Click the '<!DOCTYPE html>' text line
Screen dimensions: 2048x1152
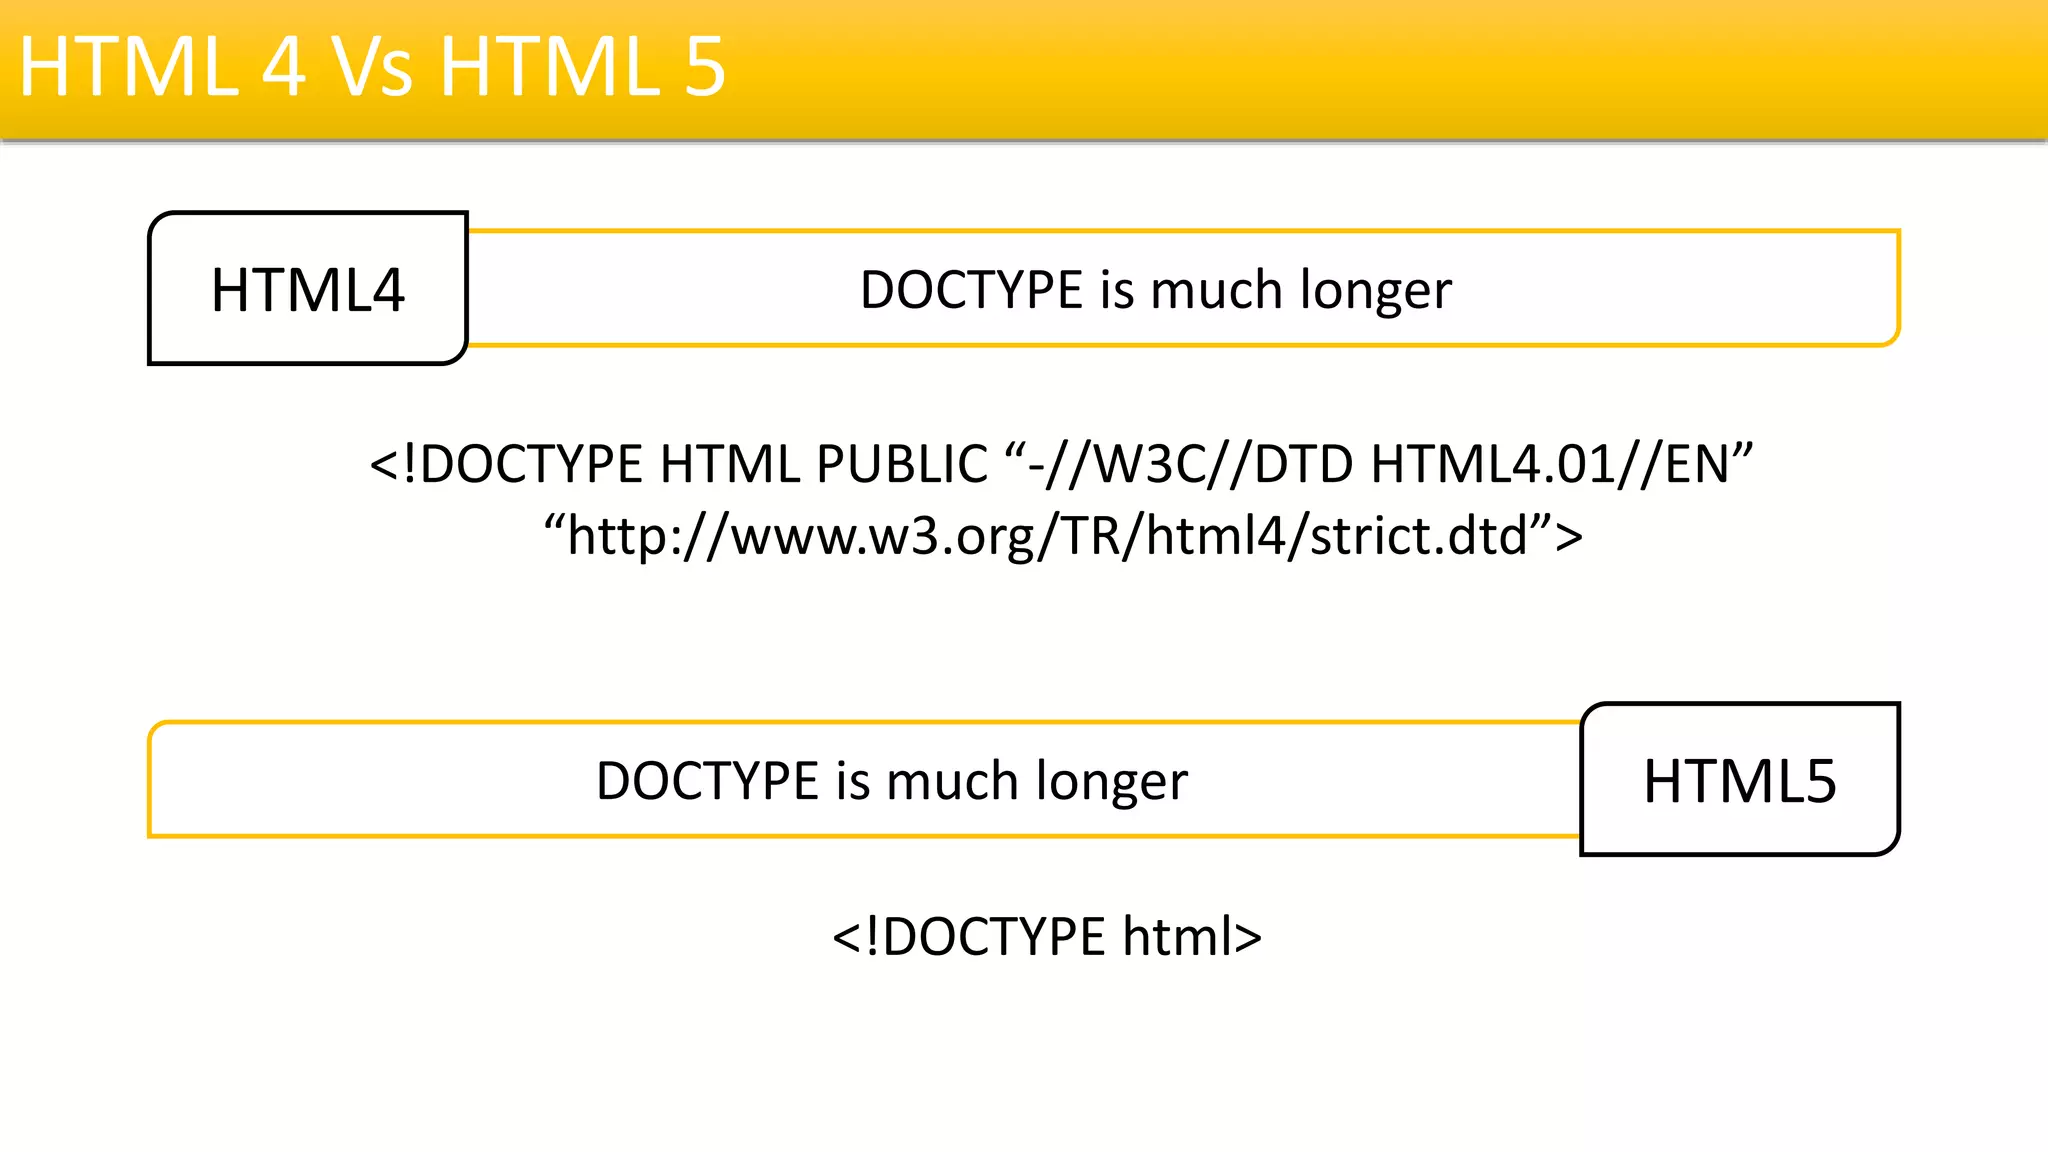point(1047,937)
